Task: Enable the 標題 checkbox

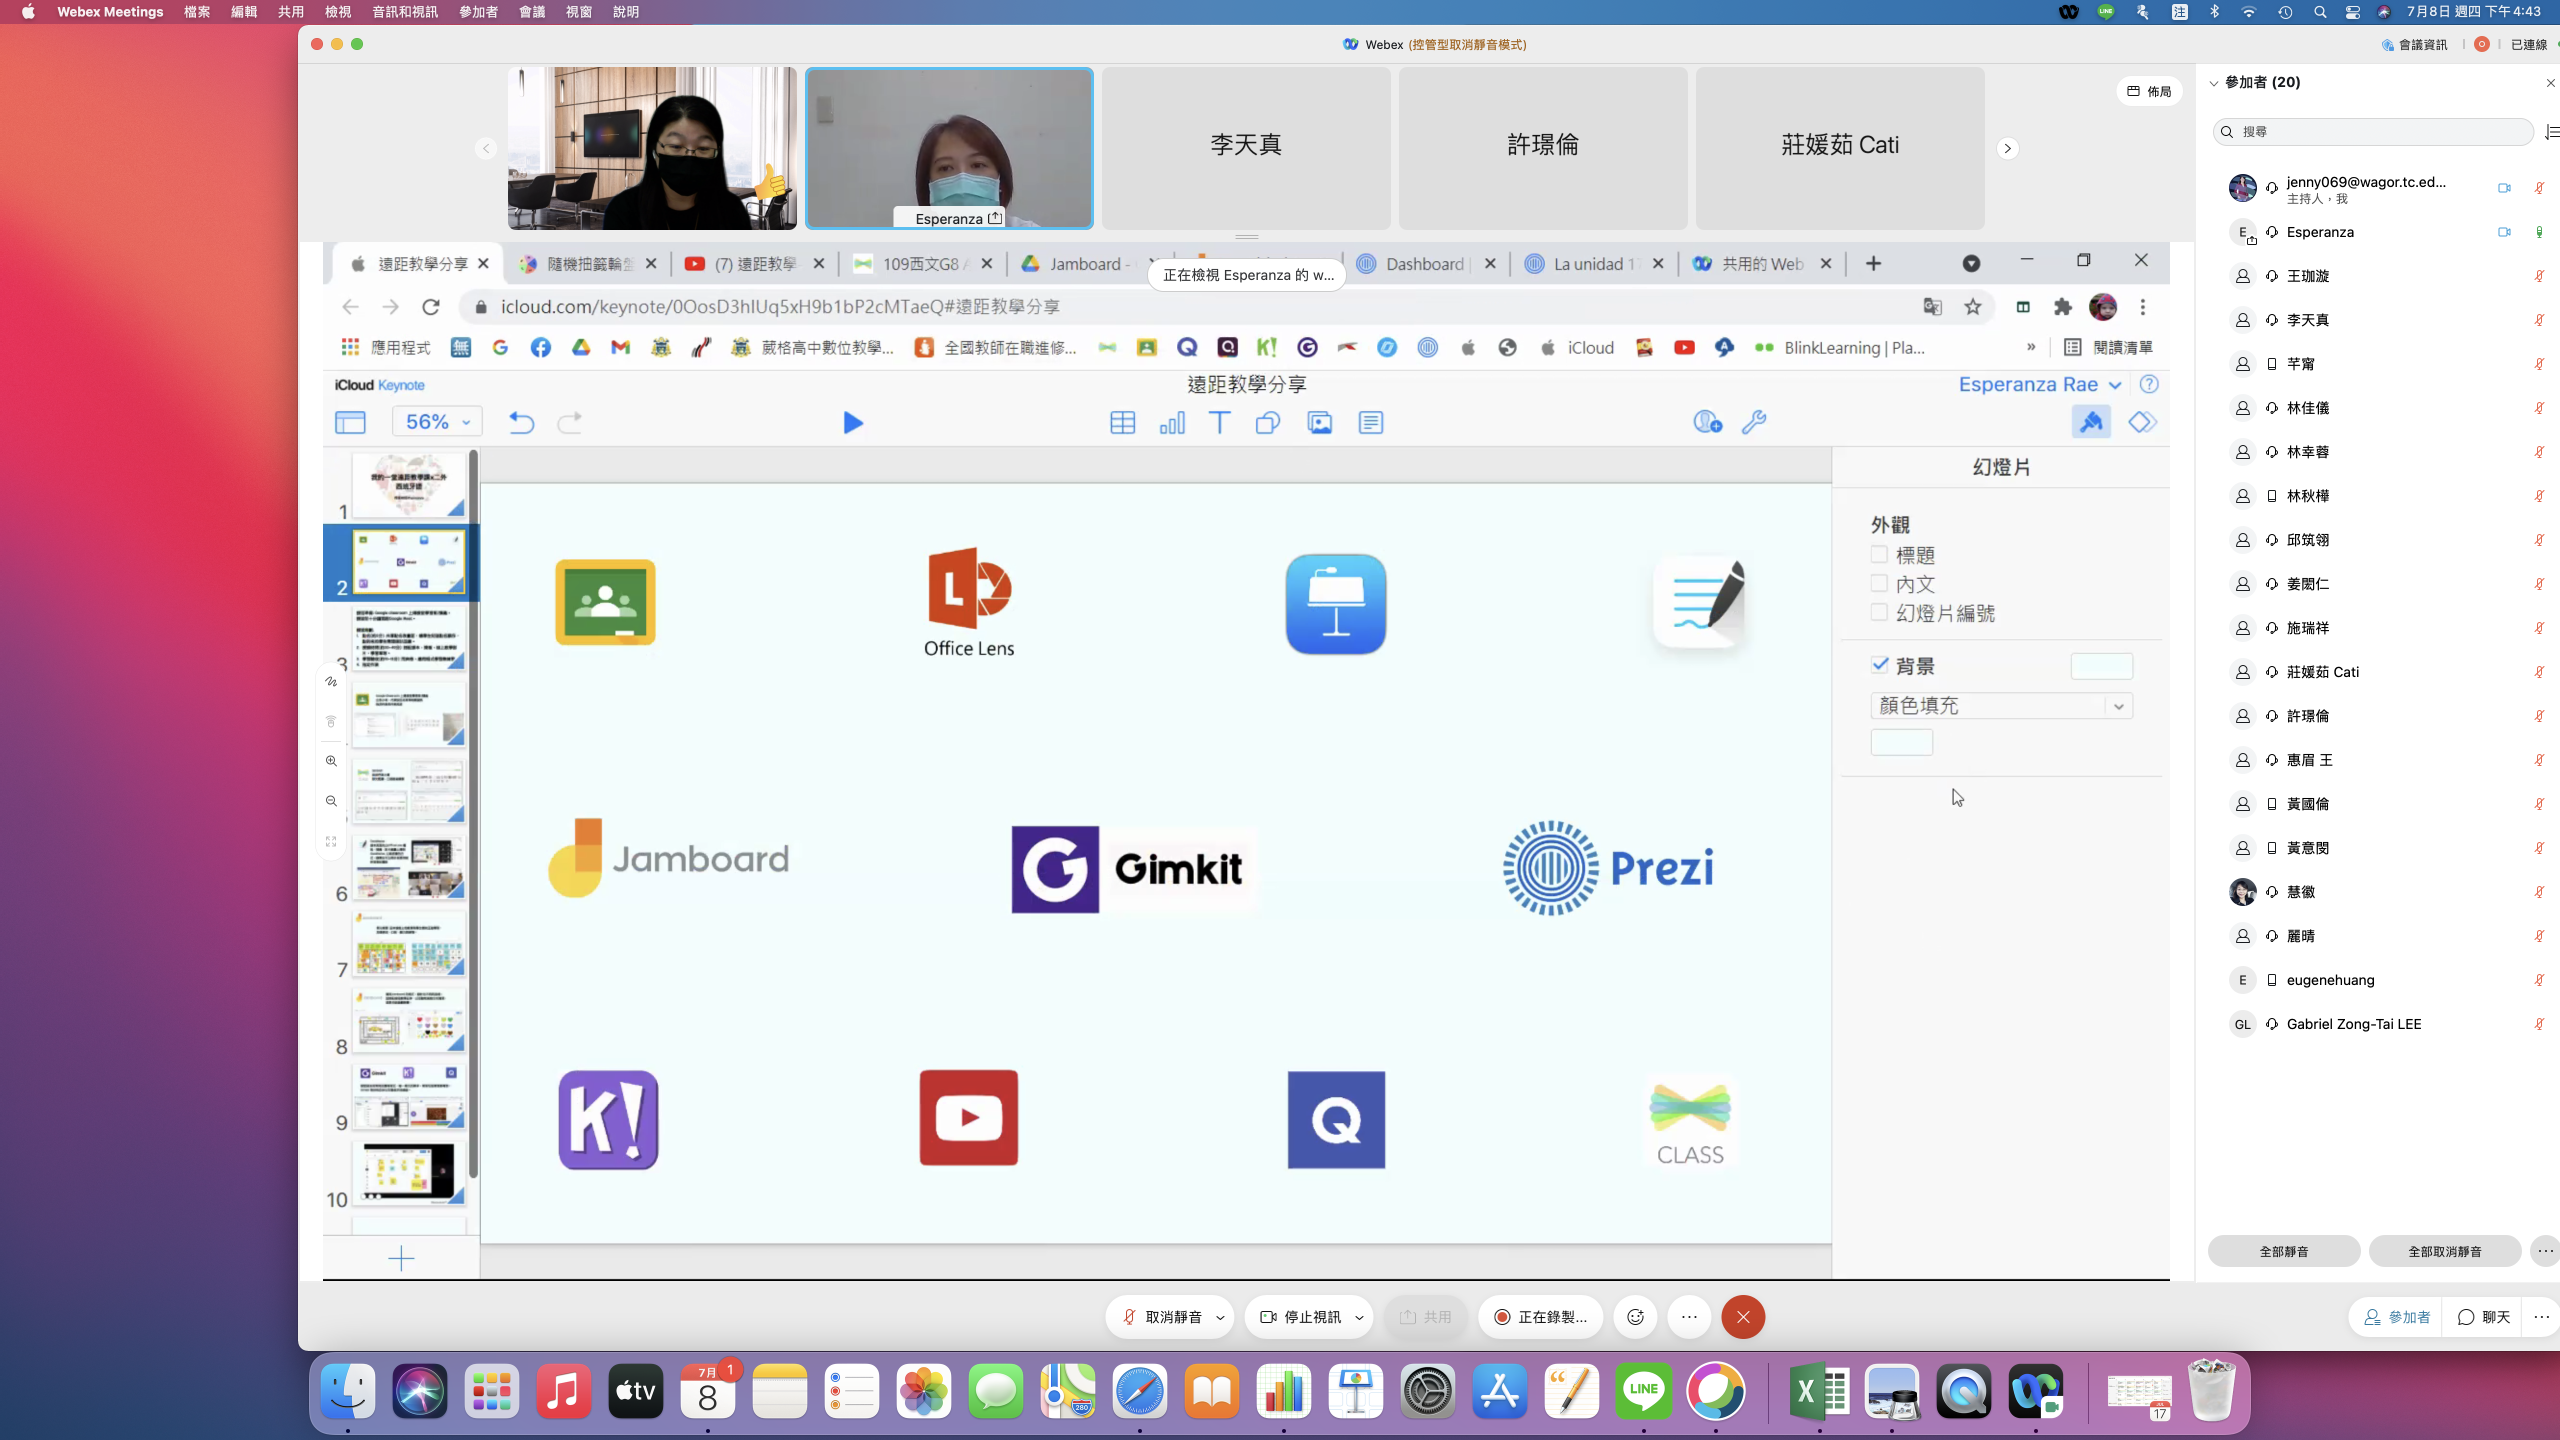Action: pos(1879,554)
